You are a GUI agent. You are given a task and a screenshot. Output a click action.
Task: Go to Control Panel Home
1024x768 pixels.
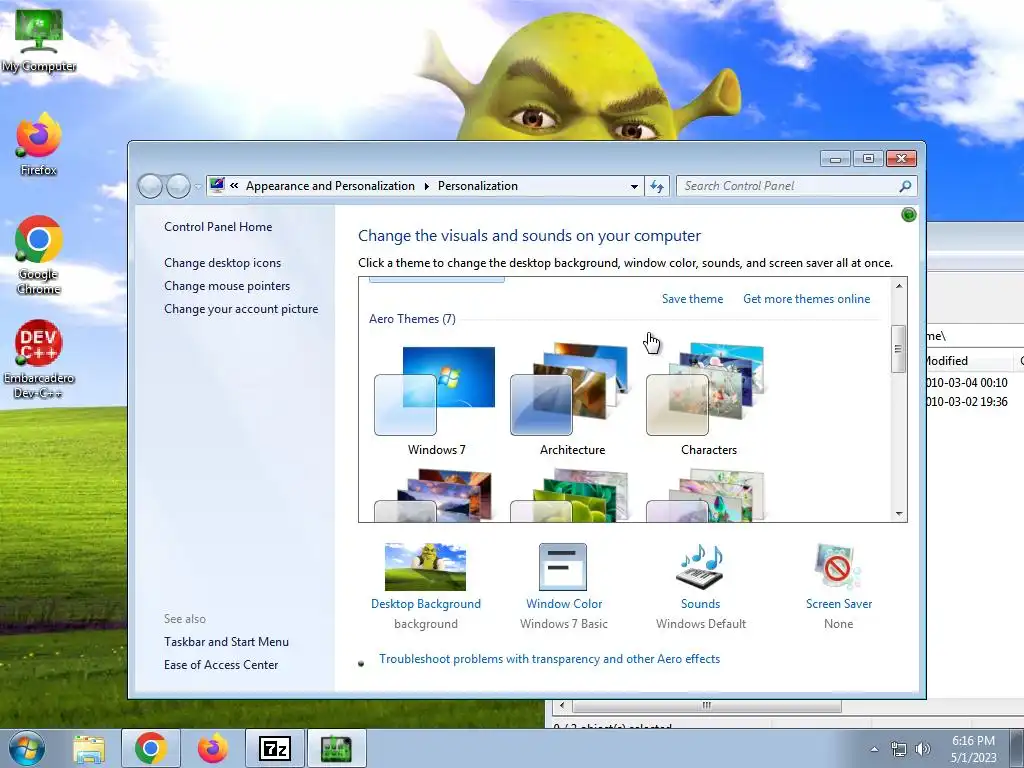[x=218, y=227]
